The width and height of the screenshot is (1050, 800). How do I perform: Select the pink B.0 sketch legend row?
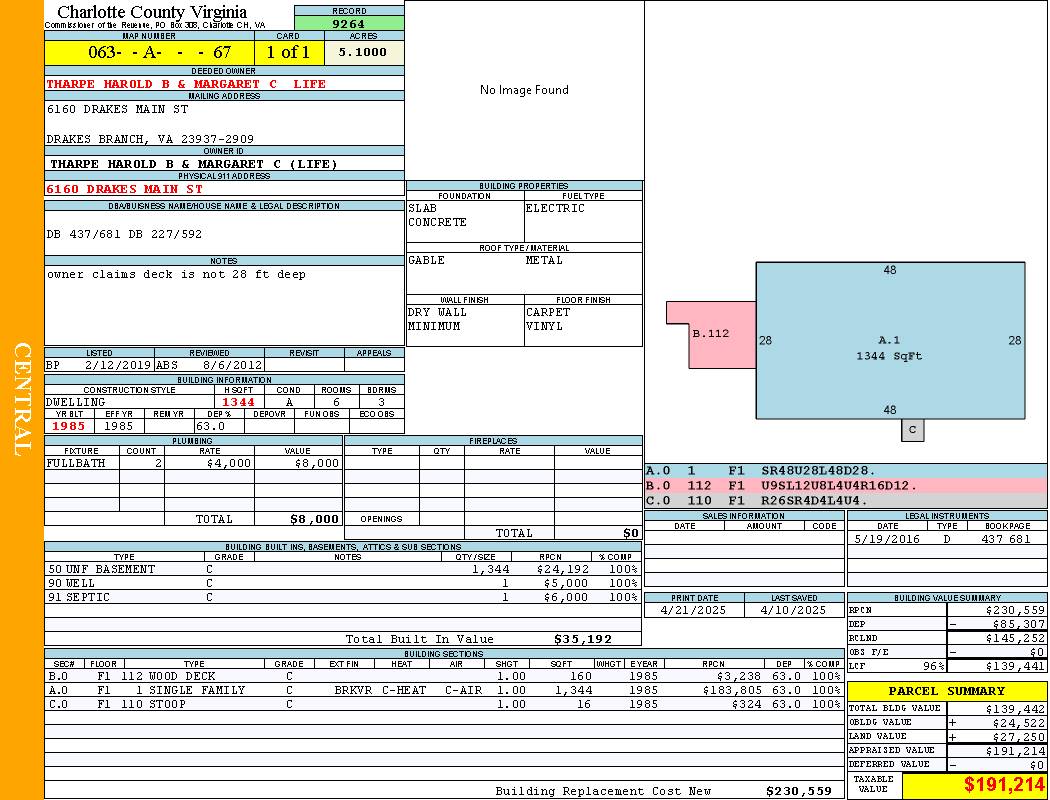tap(845, 486)
